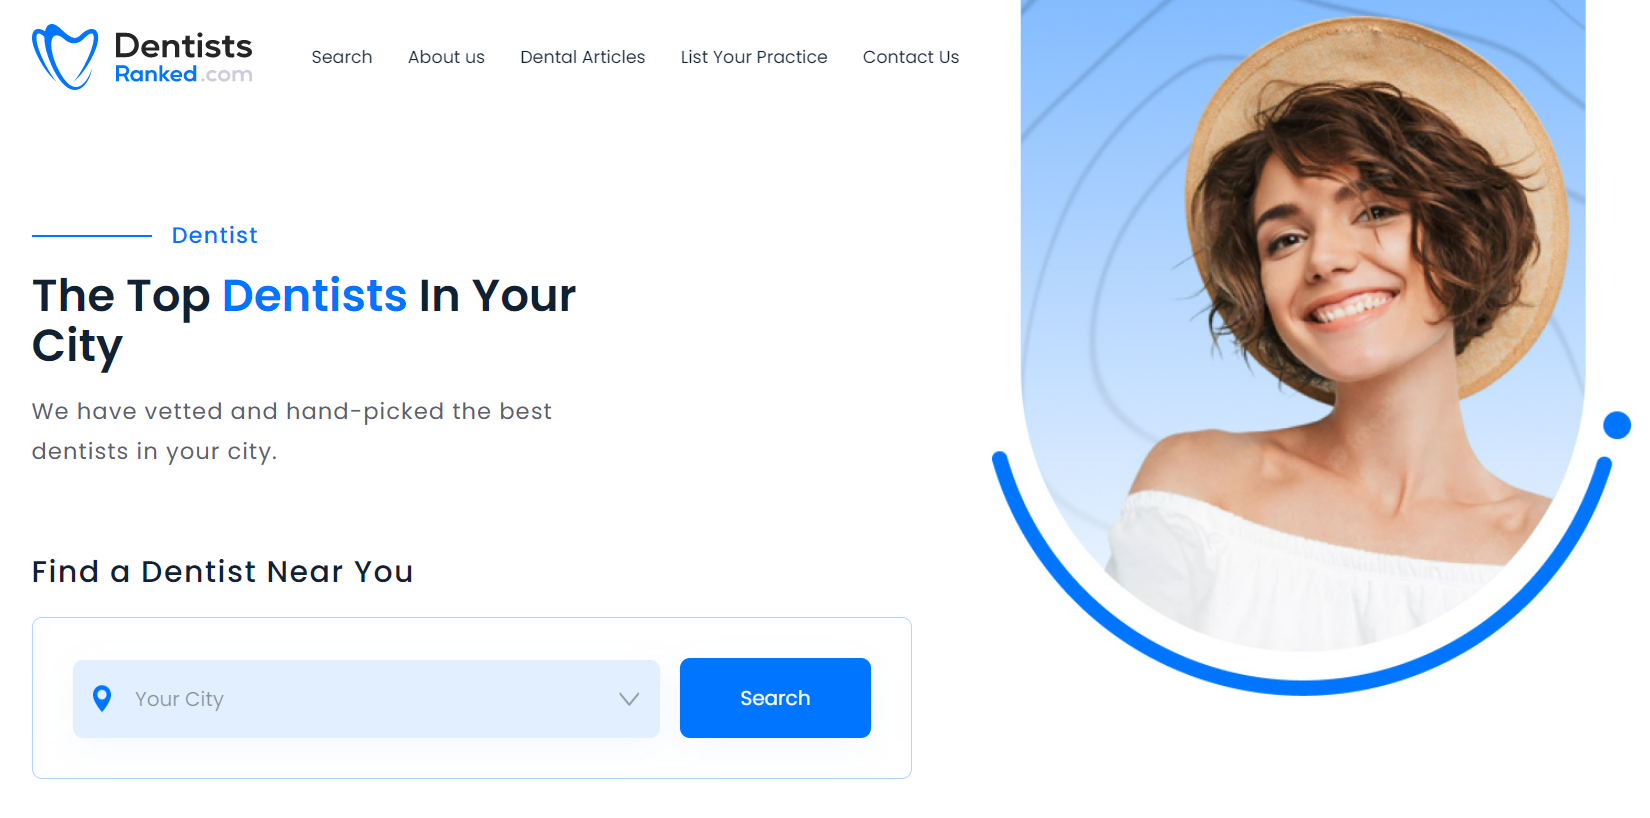This screenshot has height=818, width=1650.
Task: Click the blue tooth logo icon
Action: pos(65,57)
